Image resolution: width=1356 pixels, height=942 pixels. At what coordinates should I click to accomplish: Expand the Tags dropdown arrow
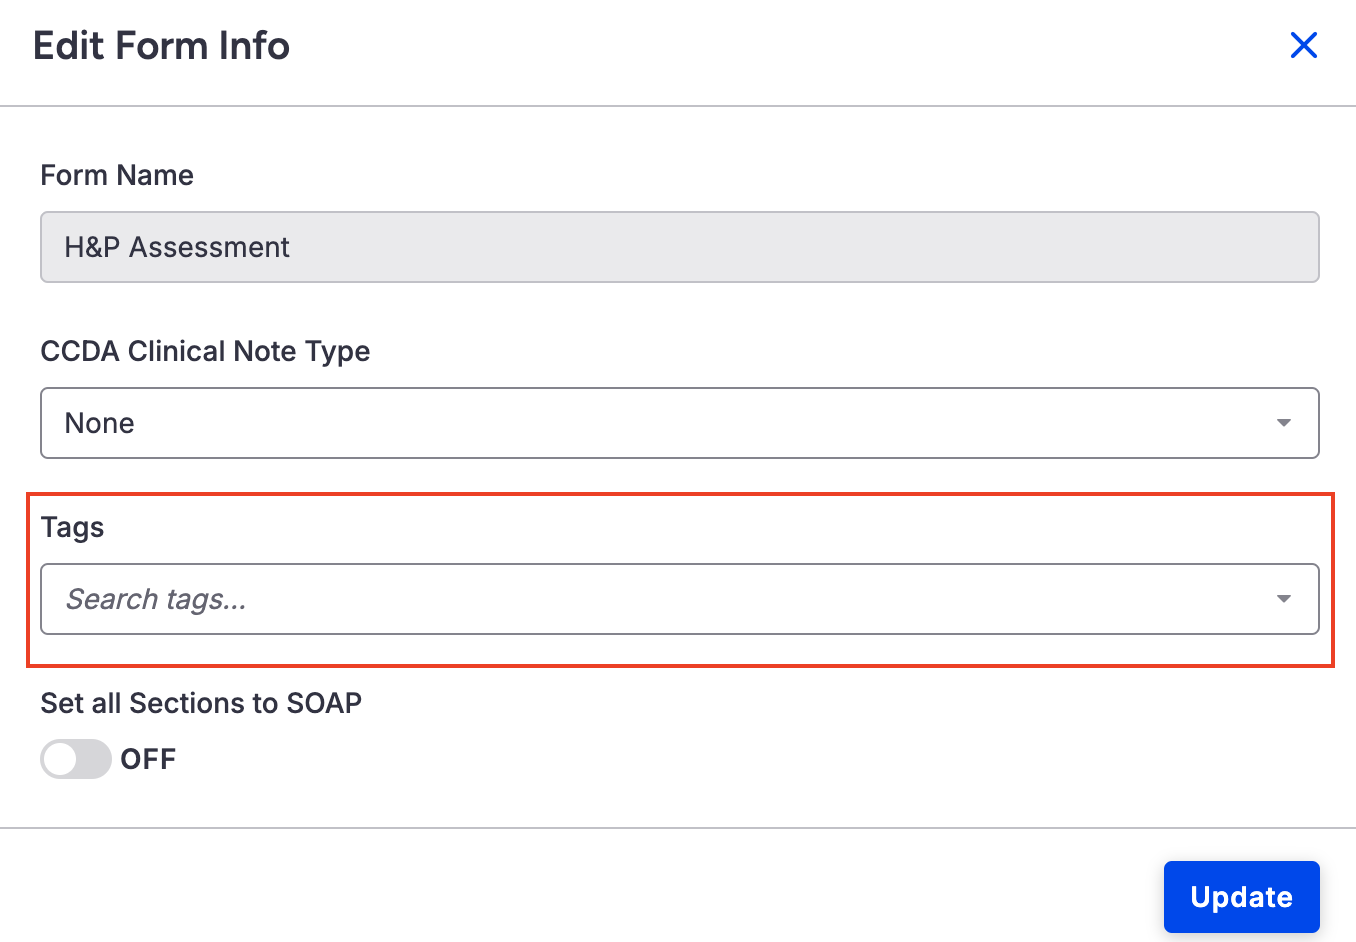1283,599
